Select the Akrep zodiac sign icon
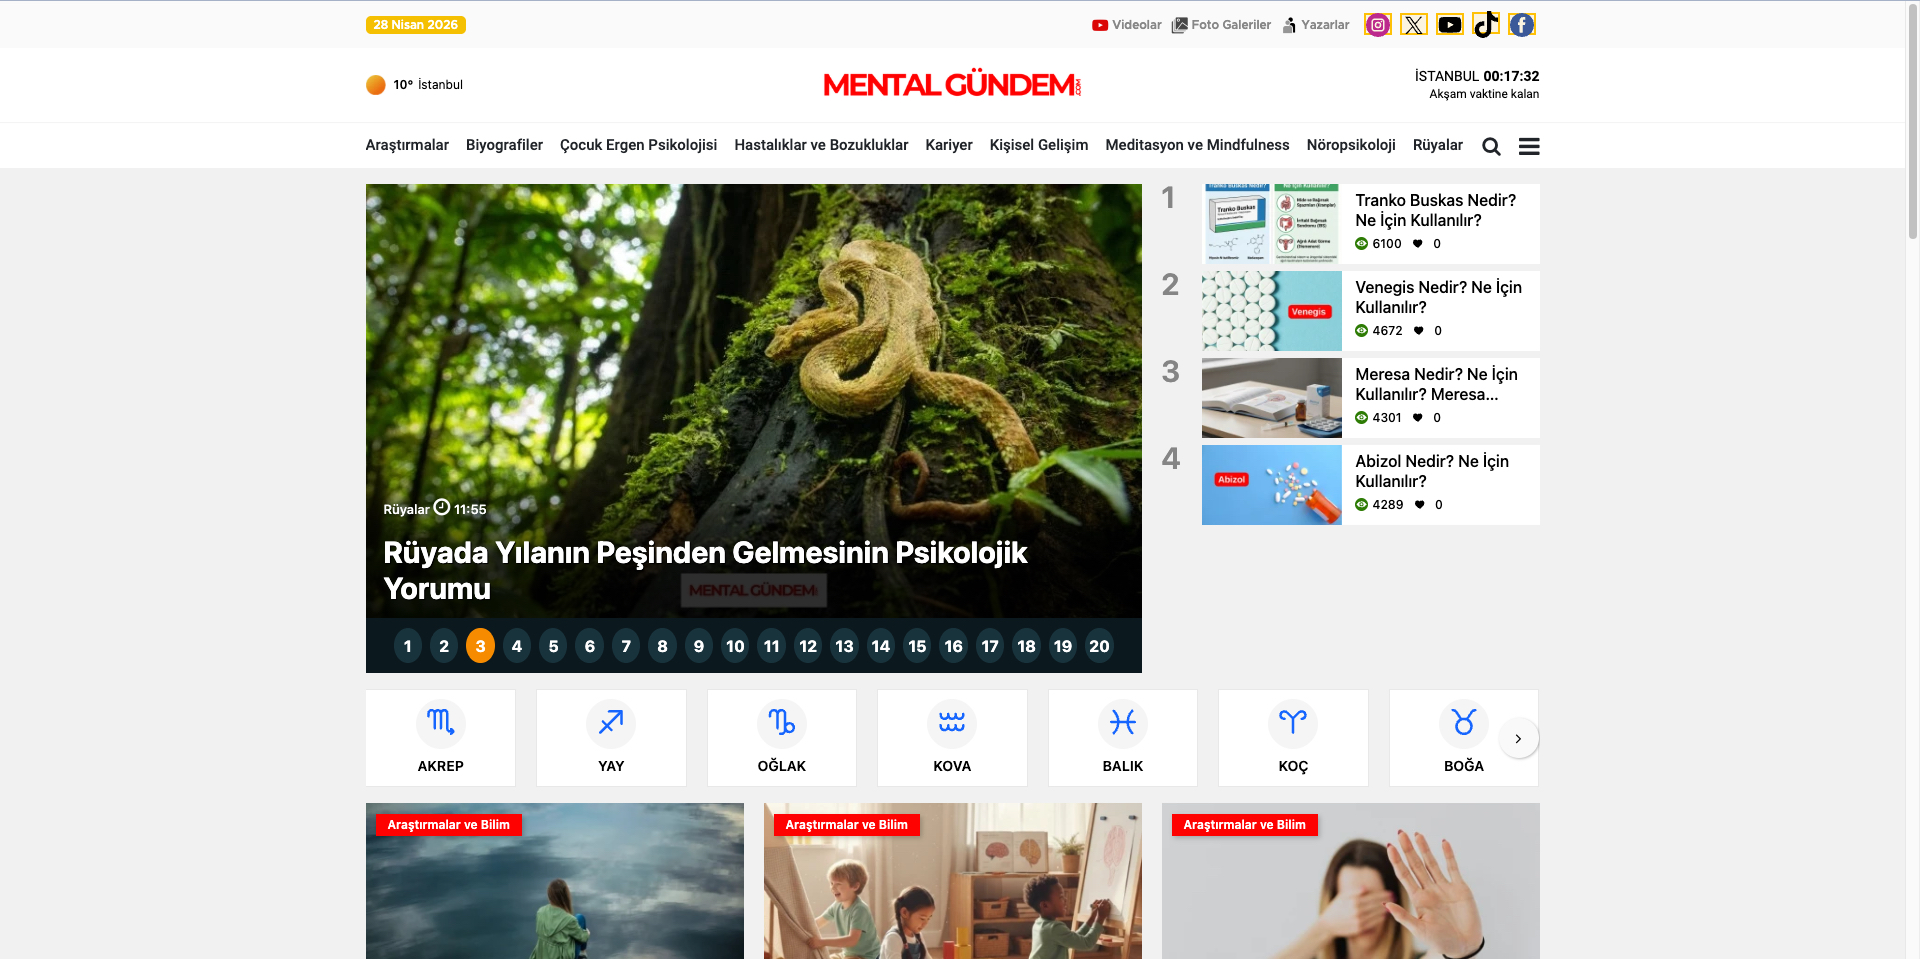Image resolution: width=1920 pixels, height=959 pixels. (x=440, y=723)
